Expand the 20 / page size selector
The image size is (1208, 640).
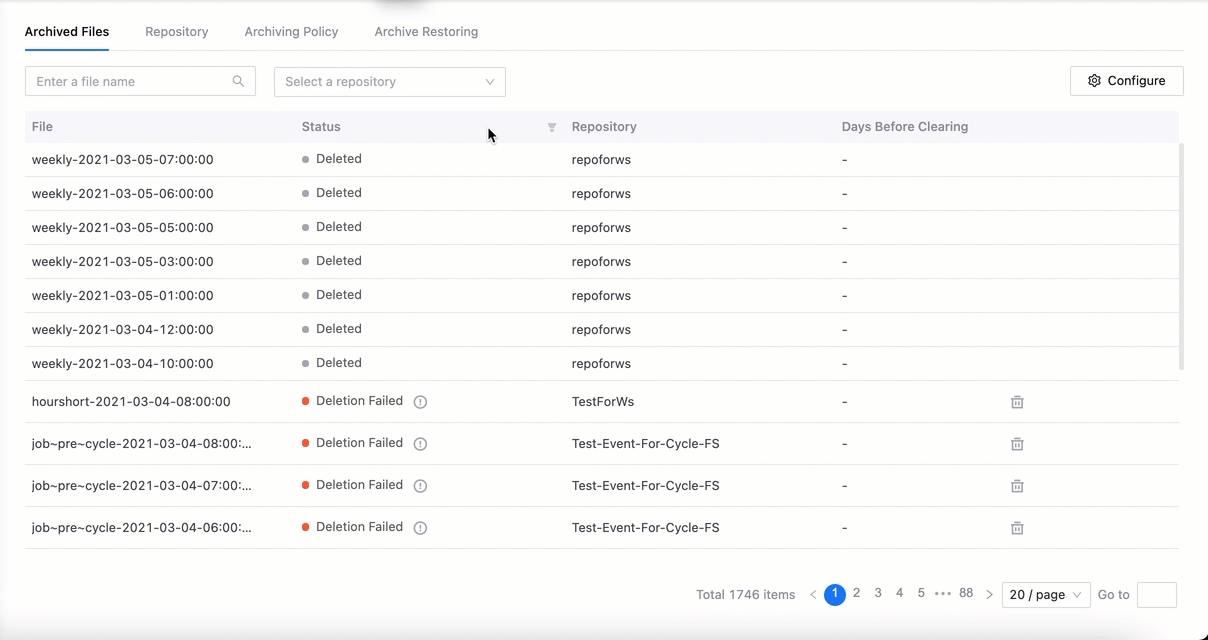(1046, 595)
